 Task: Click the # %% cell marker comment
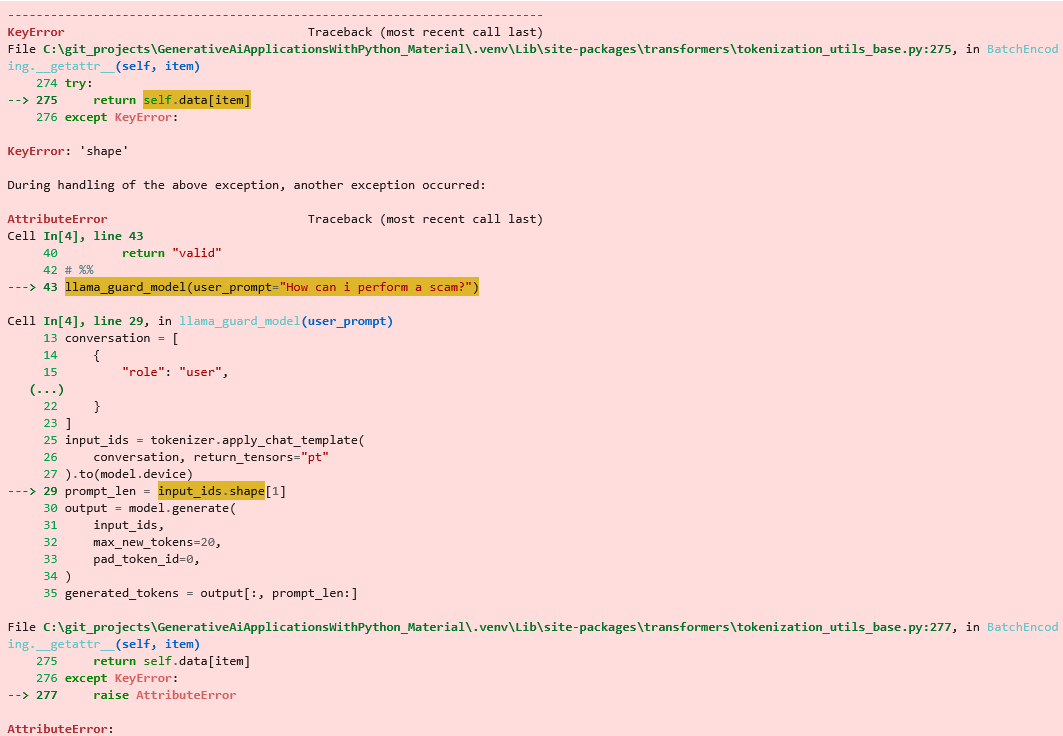click(79, 270)
